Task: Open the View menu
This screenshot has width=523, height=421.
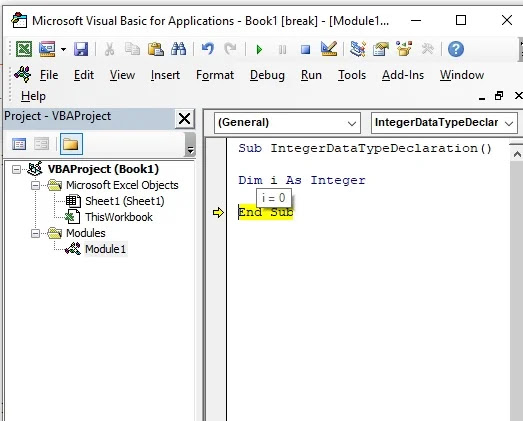Action: pos(122,75)
